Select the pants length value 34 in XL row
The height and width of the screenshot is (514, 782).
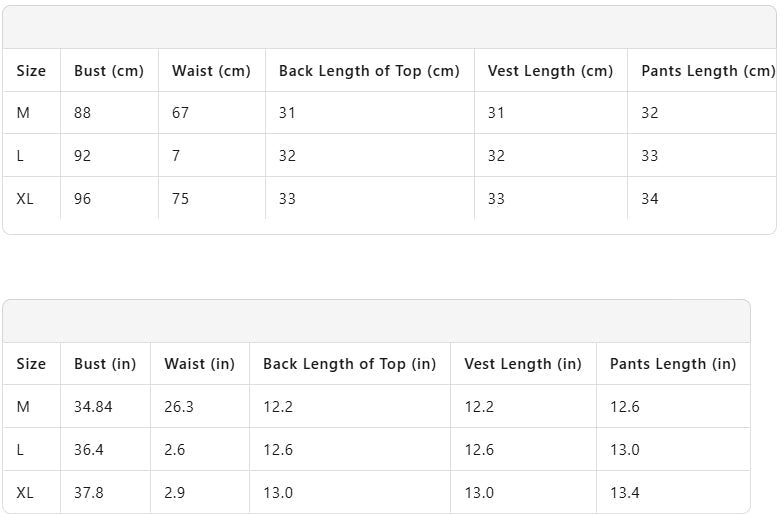(x=650, y=199)
